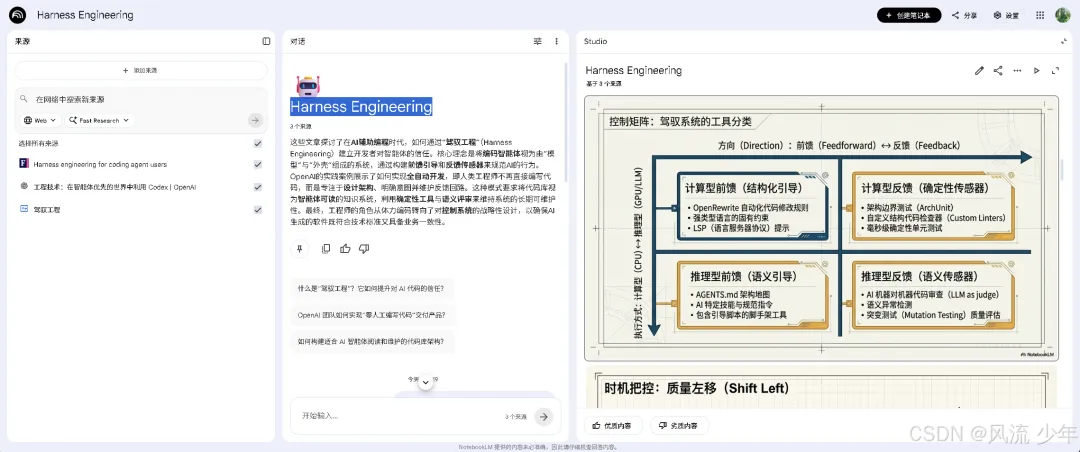
Task: Click the 来源 panel title
Action: coord(22,41)
